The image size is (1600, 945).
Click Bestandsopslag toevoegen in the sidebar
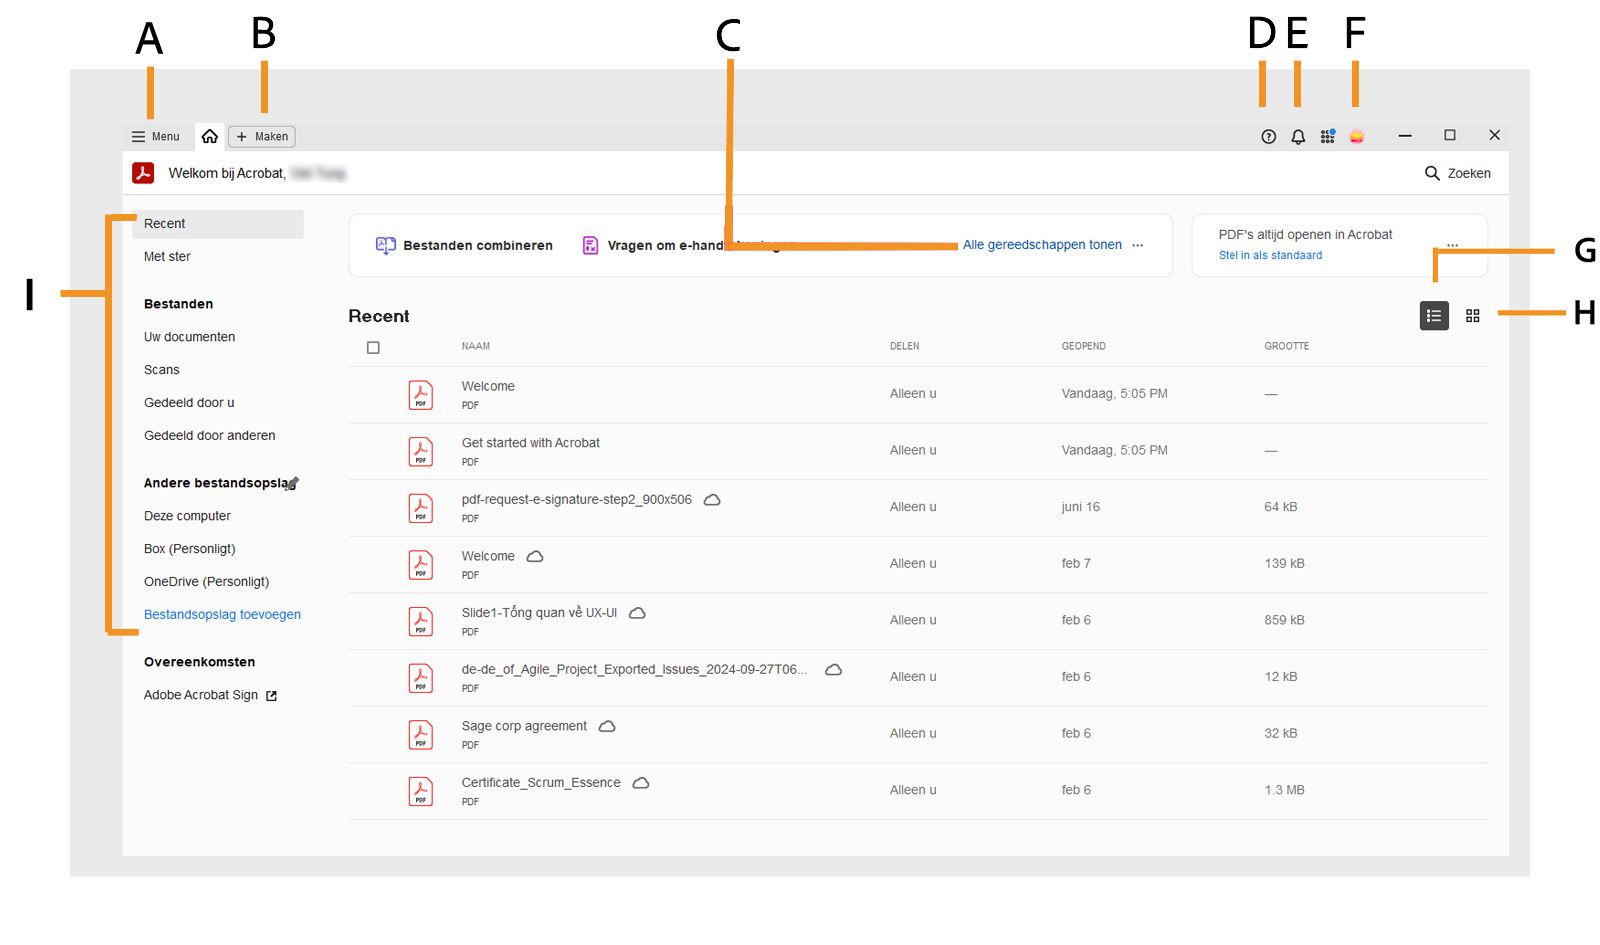click(x=222, y=613)
